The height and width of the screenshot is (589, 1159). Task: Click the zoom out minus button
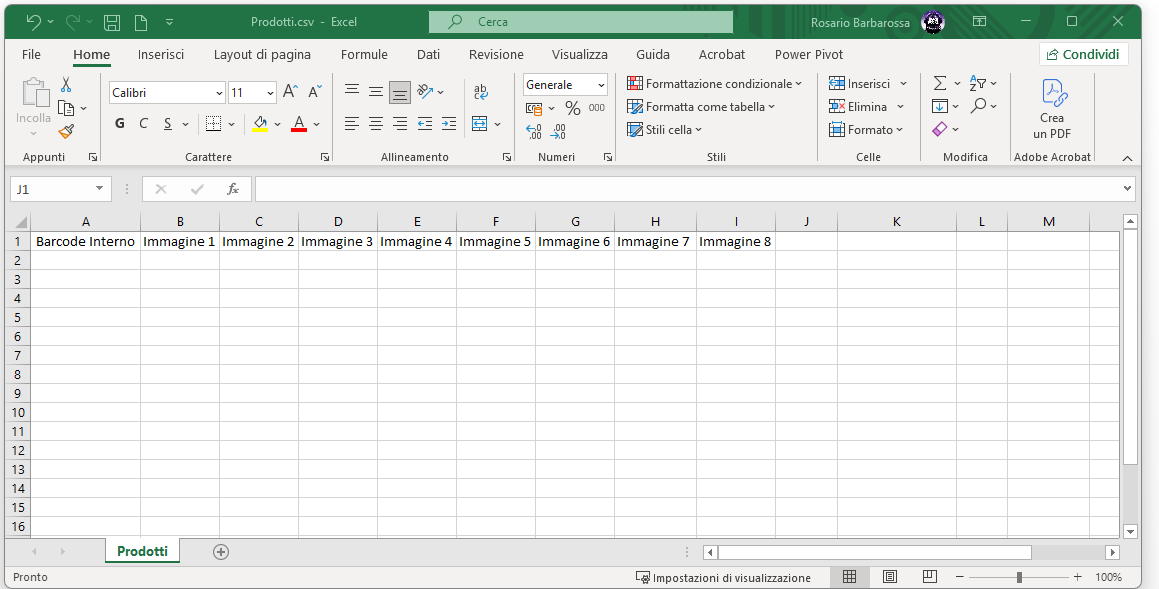(x=959, y=577)
